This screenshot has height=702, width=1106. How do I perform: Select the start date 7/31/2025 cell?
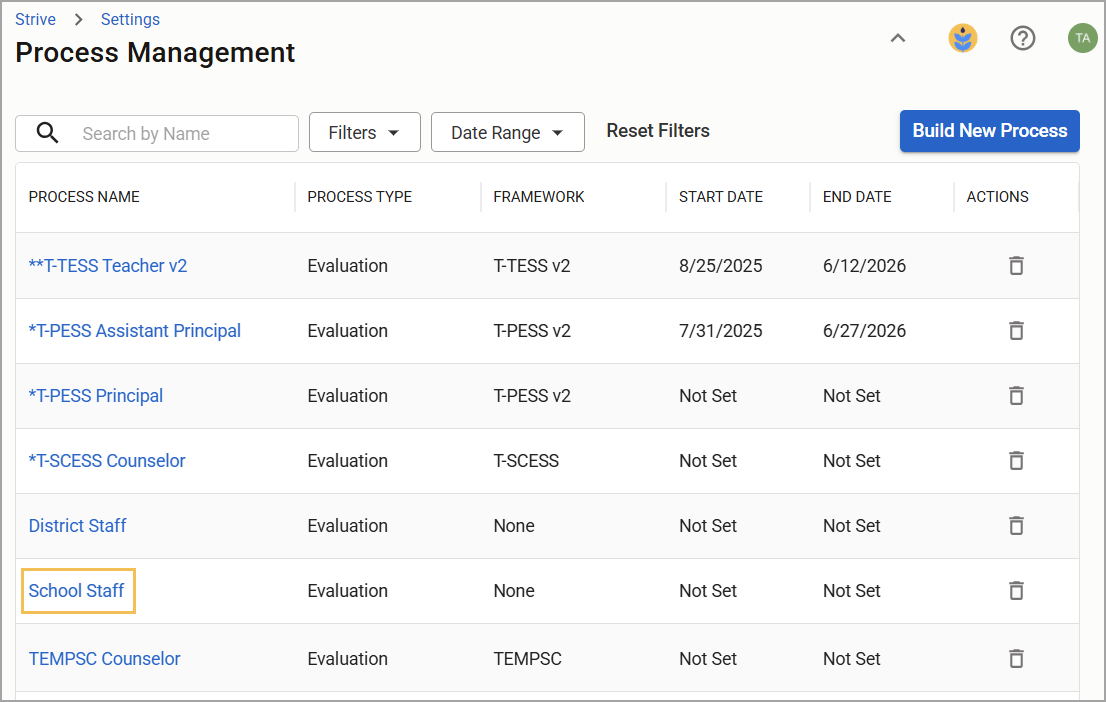point(721,331)
